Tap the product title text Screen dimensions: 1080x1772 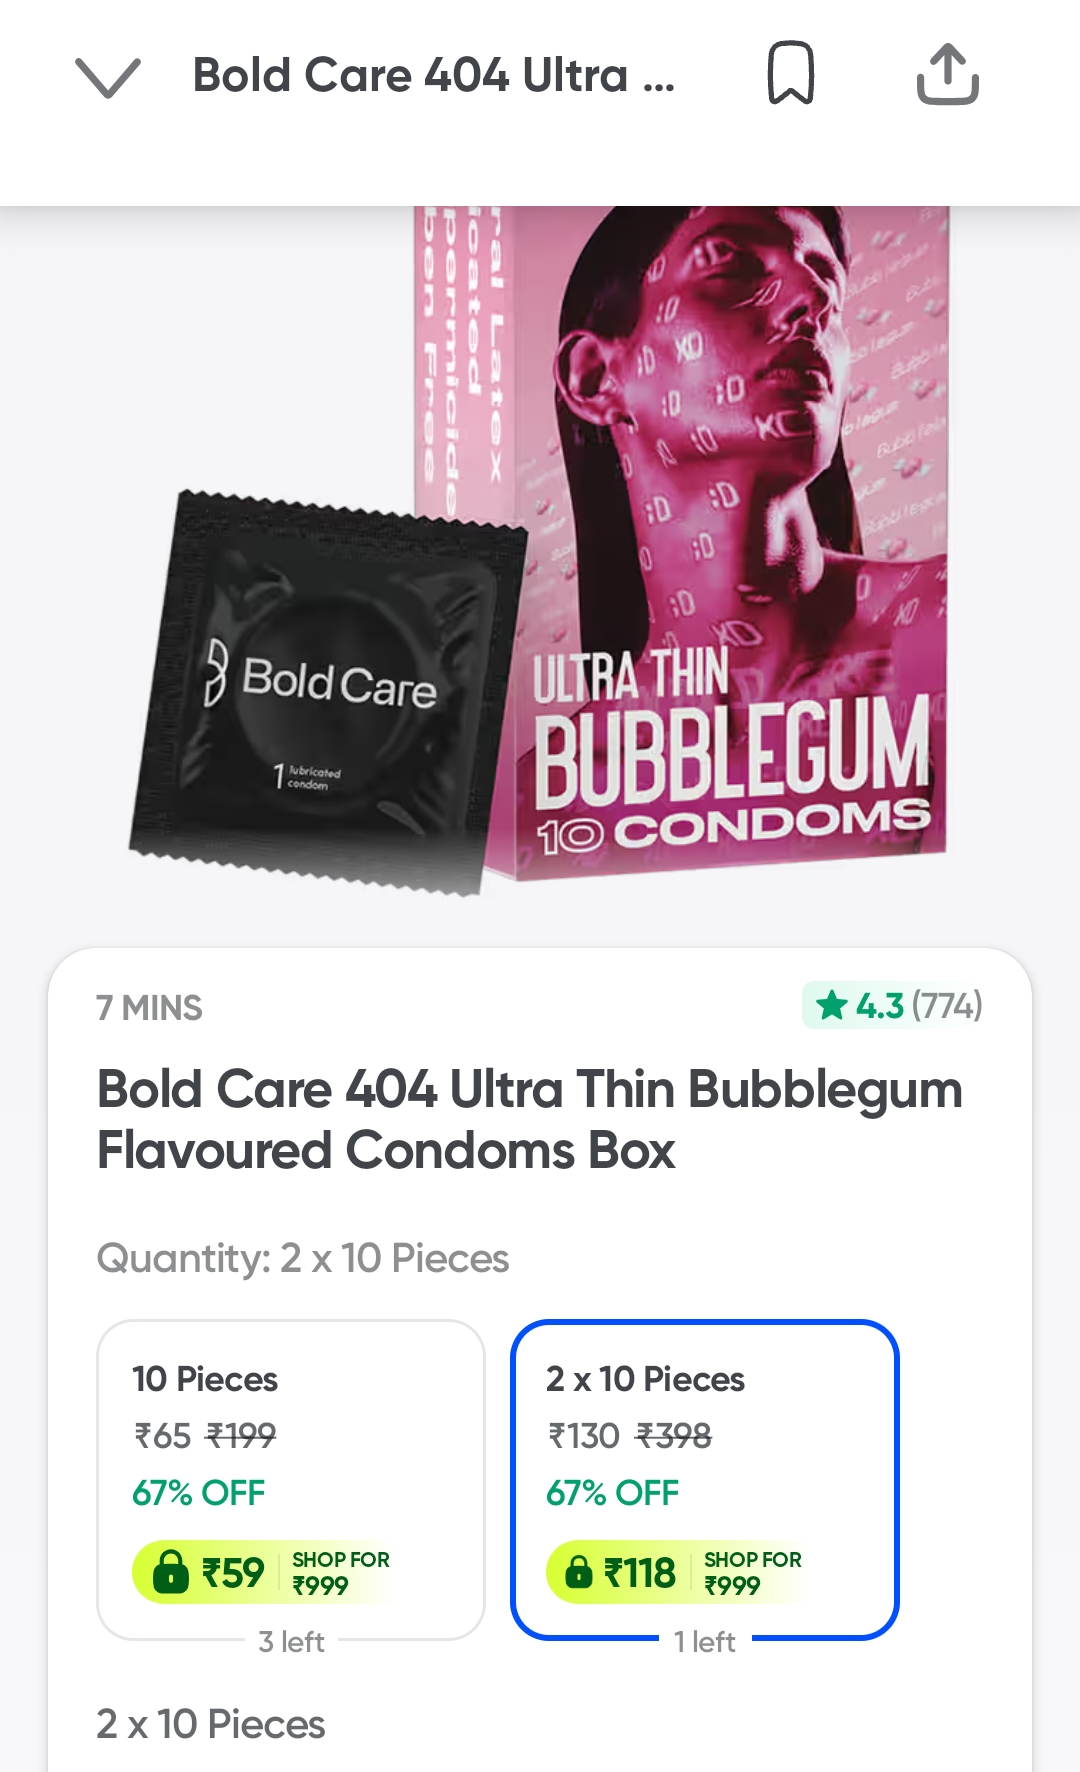pyautogui.click(x=530, y=1119)
